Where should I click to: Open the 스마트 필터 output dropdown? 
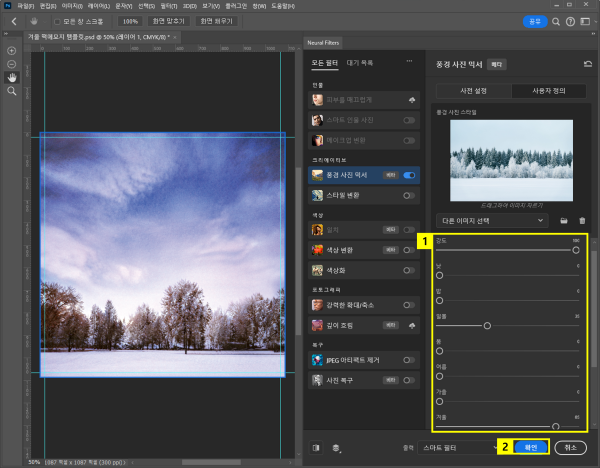pos(458,448)
